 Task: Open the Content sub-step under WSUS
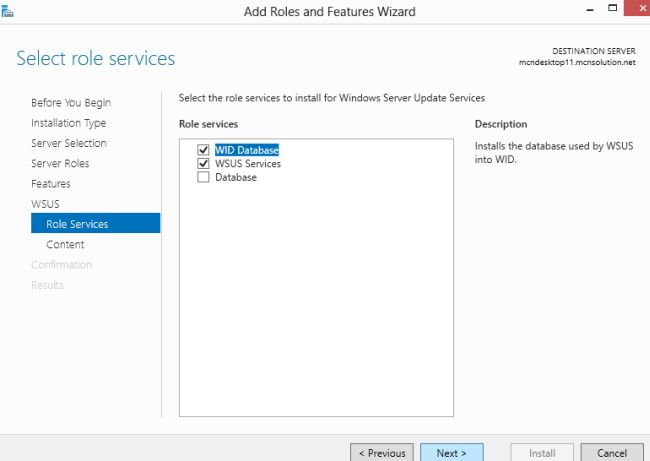(65, 244)
